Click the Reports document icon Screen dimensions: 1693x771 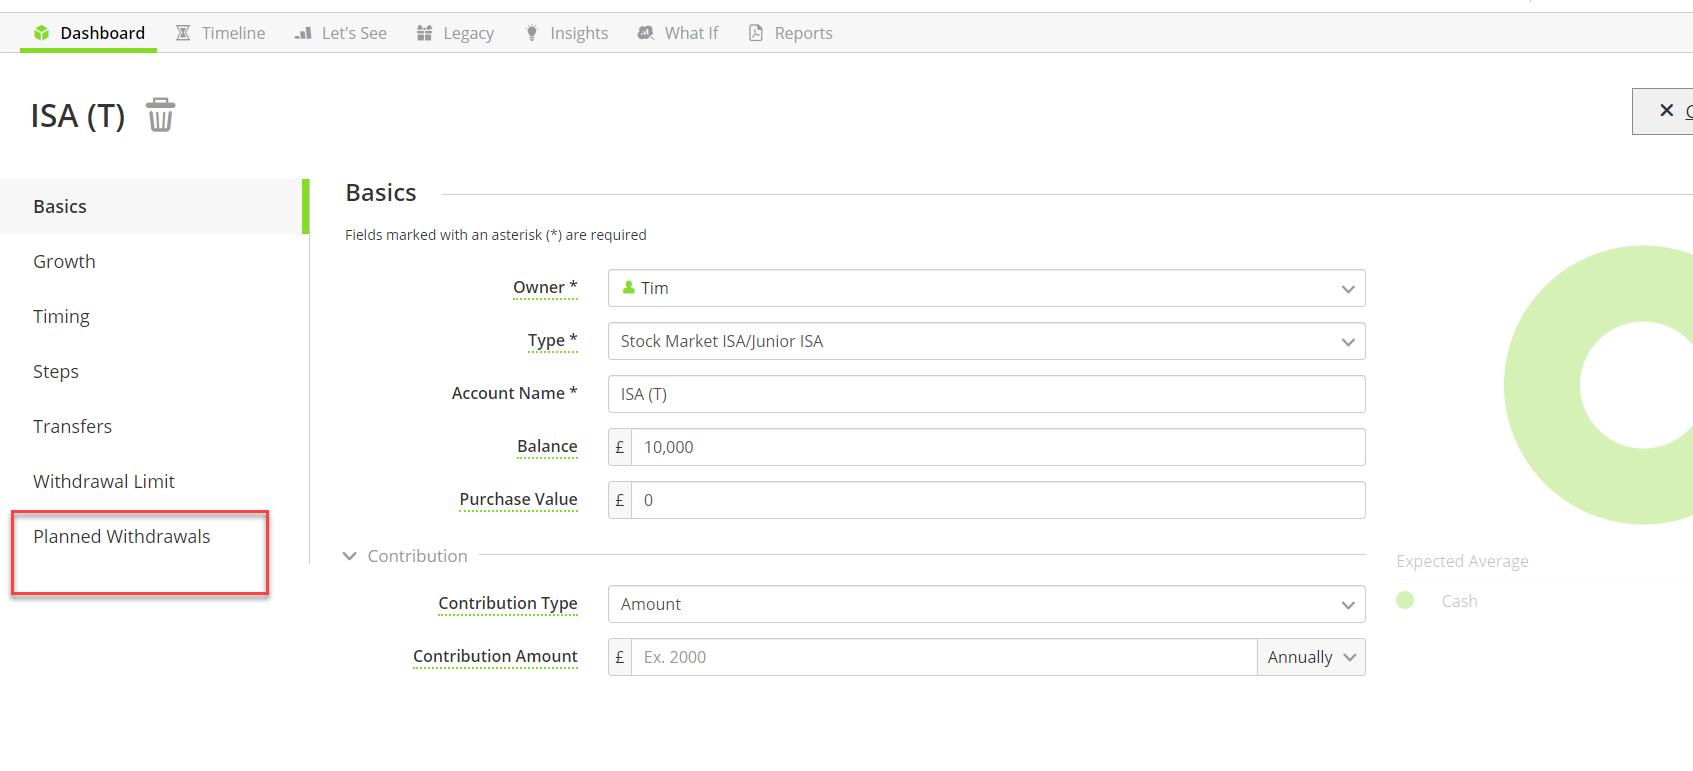point(756,33)
